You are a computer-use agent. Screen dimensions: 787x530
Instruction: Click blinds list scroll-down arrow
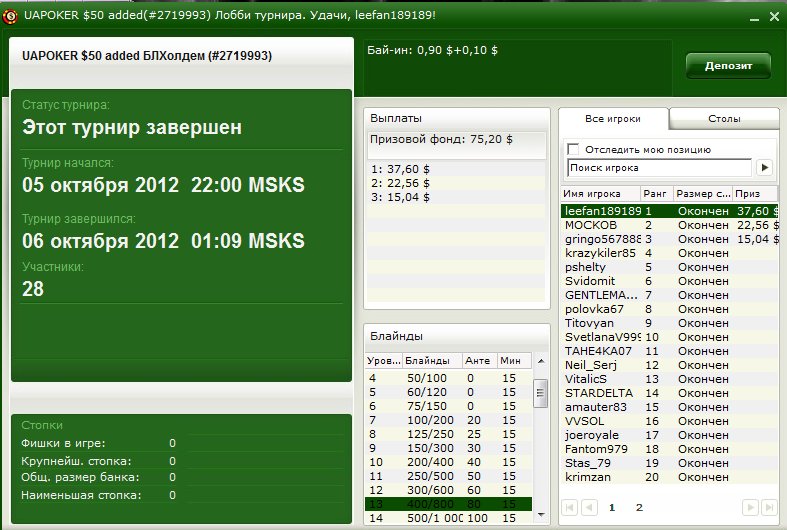coord(541,514)
